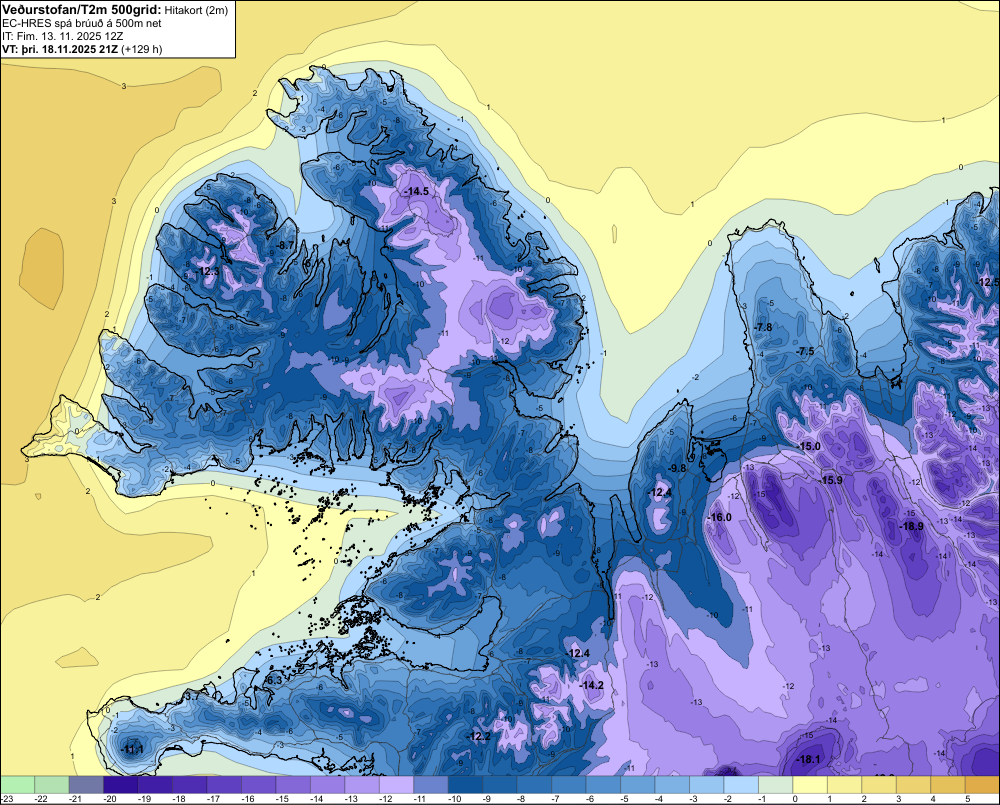
Task: Click the legend color swatch above the -1 label
Action: pos(776,784)
